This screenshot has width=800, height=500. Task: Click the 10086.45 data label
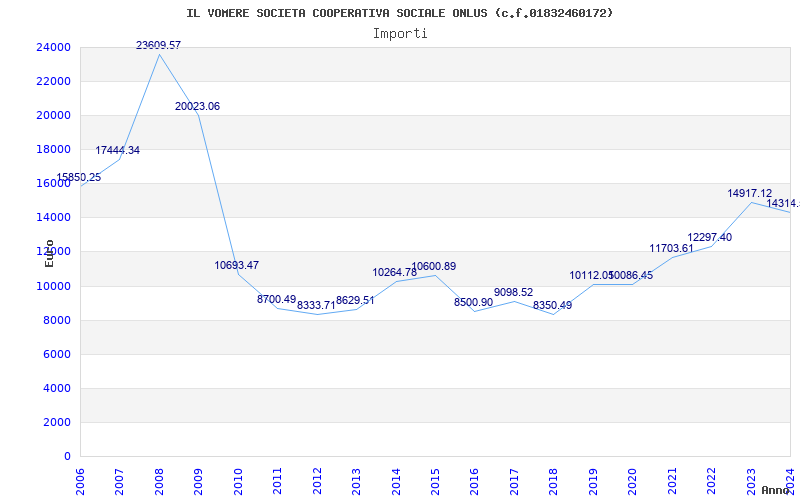point(631,276)
